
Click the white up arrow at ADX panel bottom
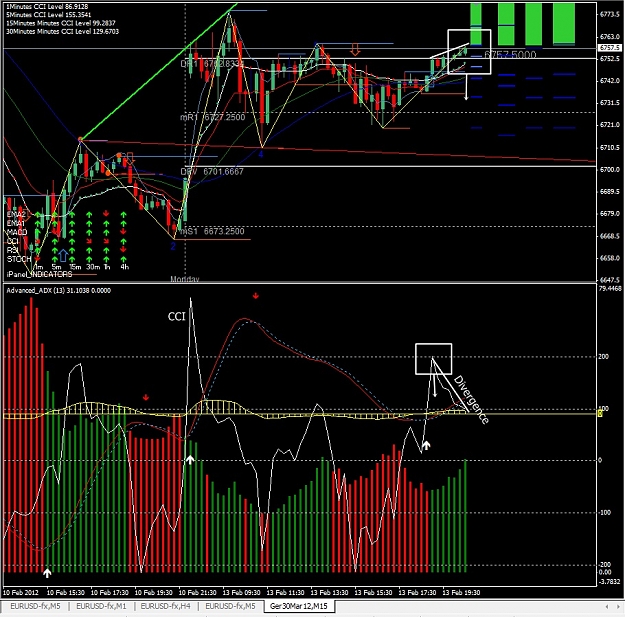pyautogui.click(x=47, y=573)
